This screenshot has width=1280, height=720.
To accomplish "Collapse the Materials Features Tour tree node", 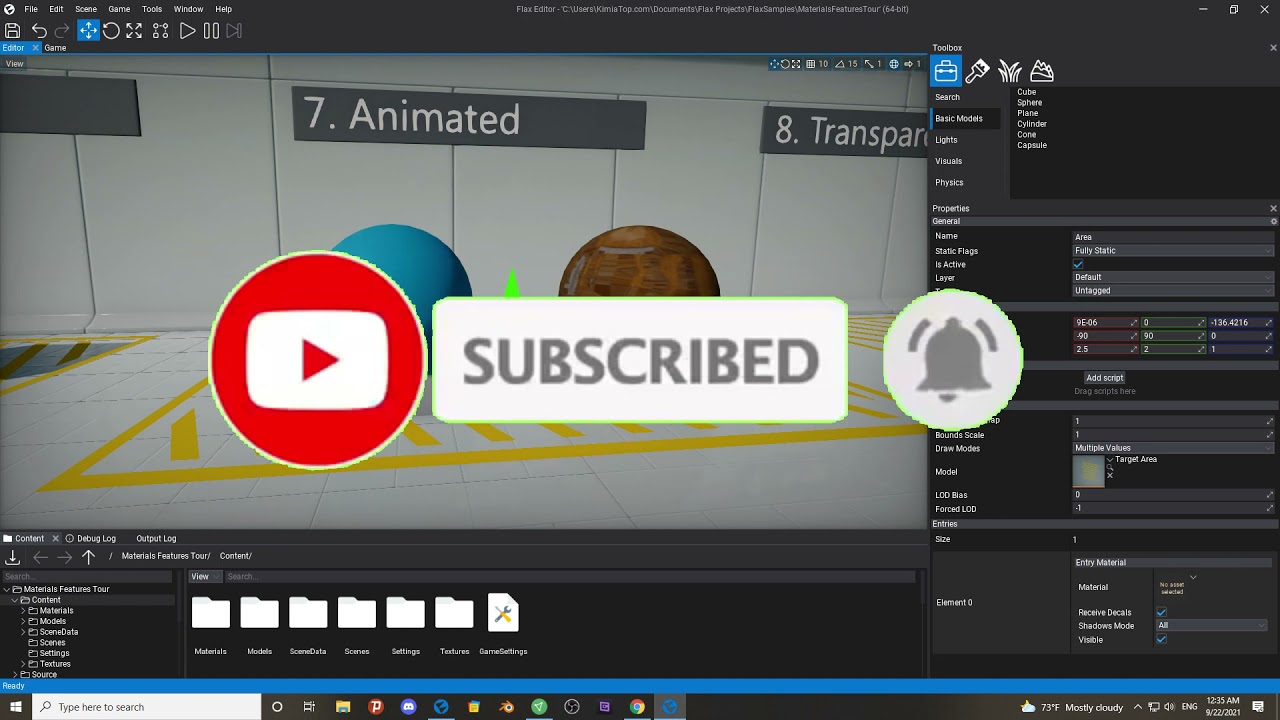I will click(x=7, y=589).
